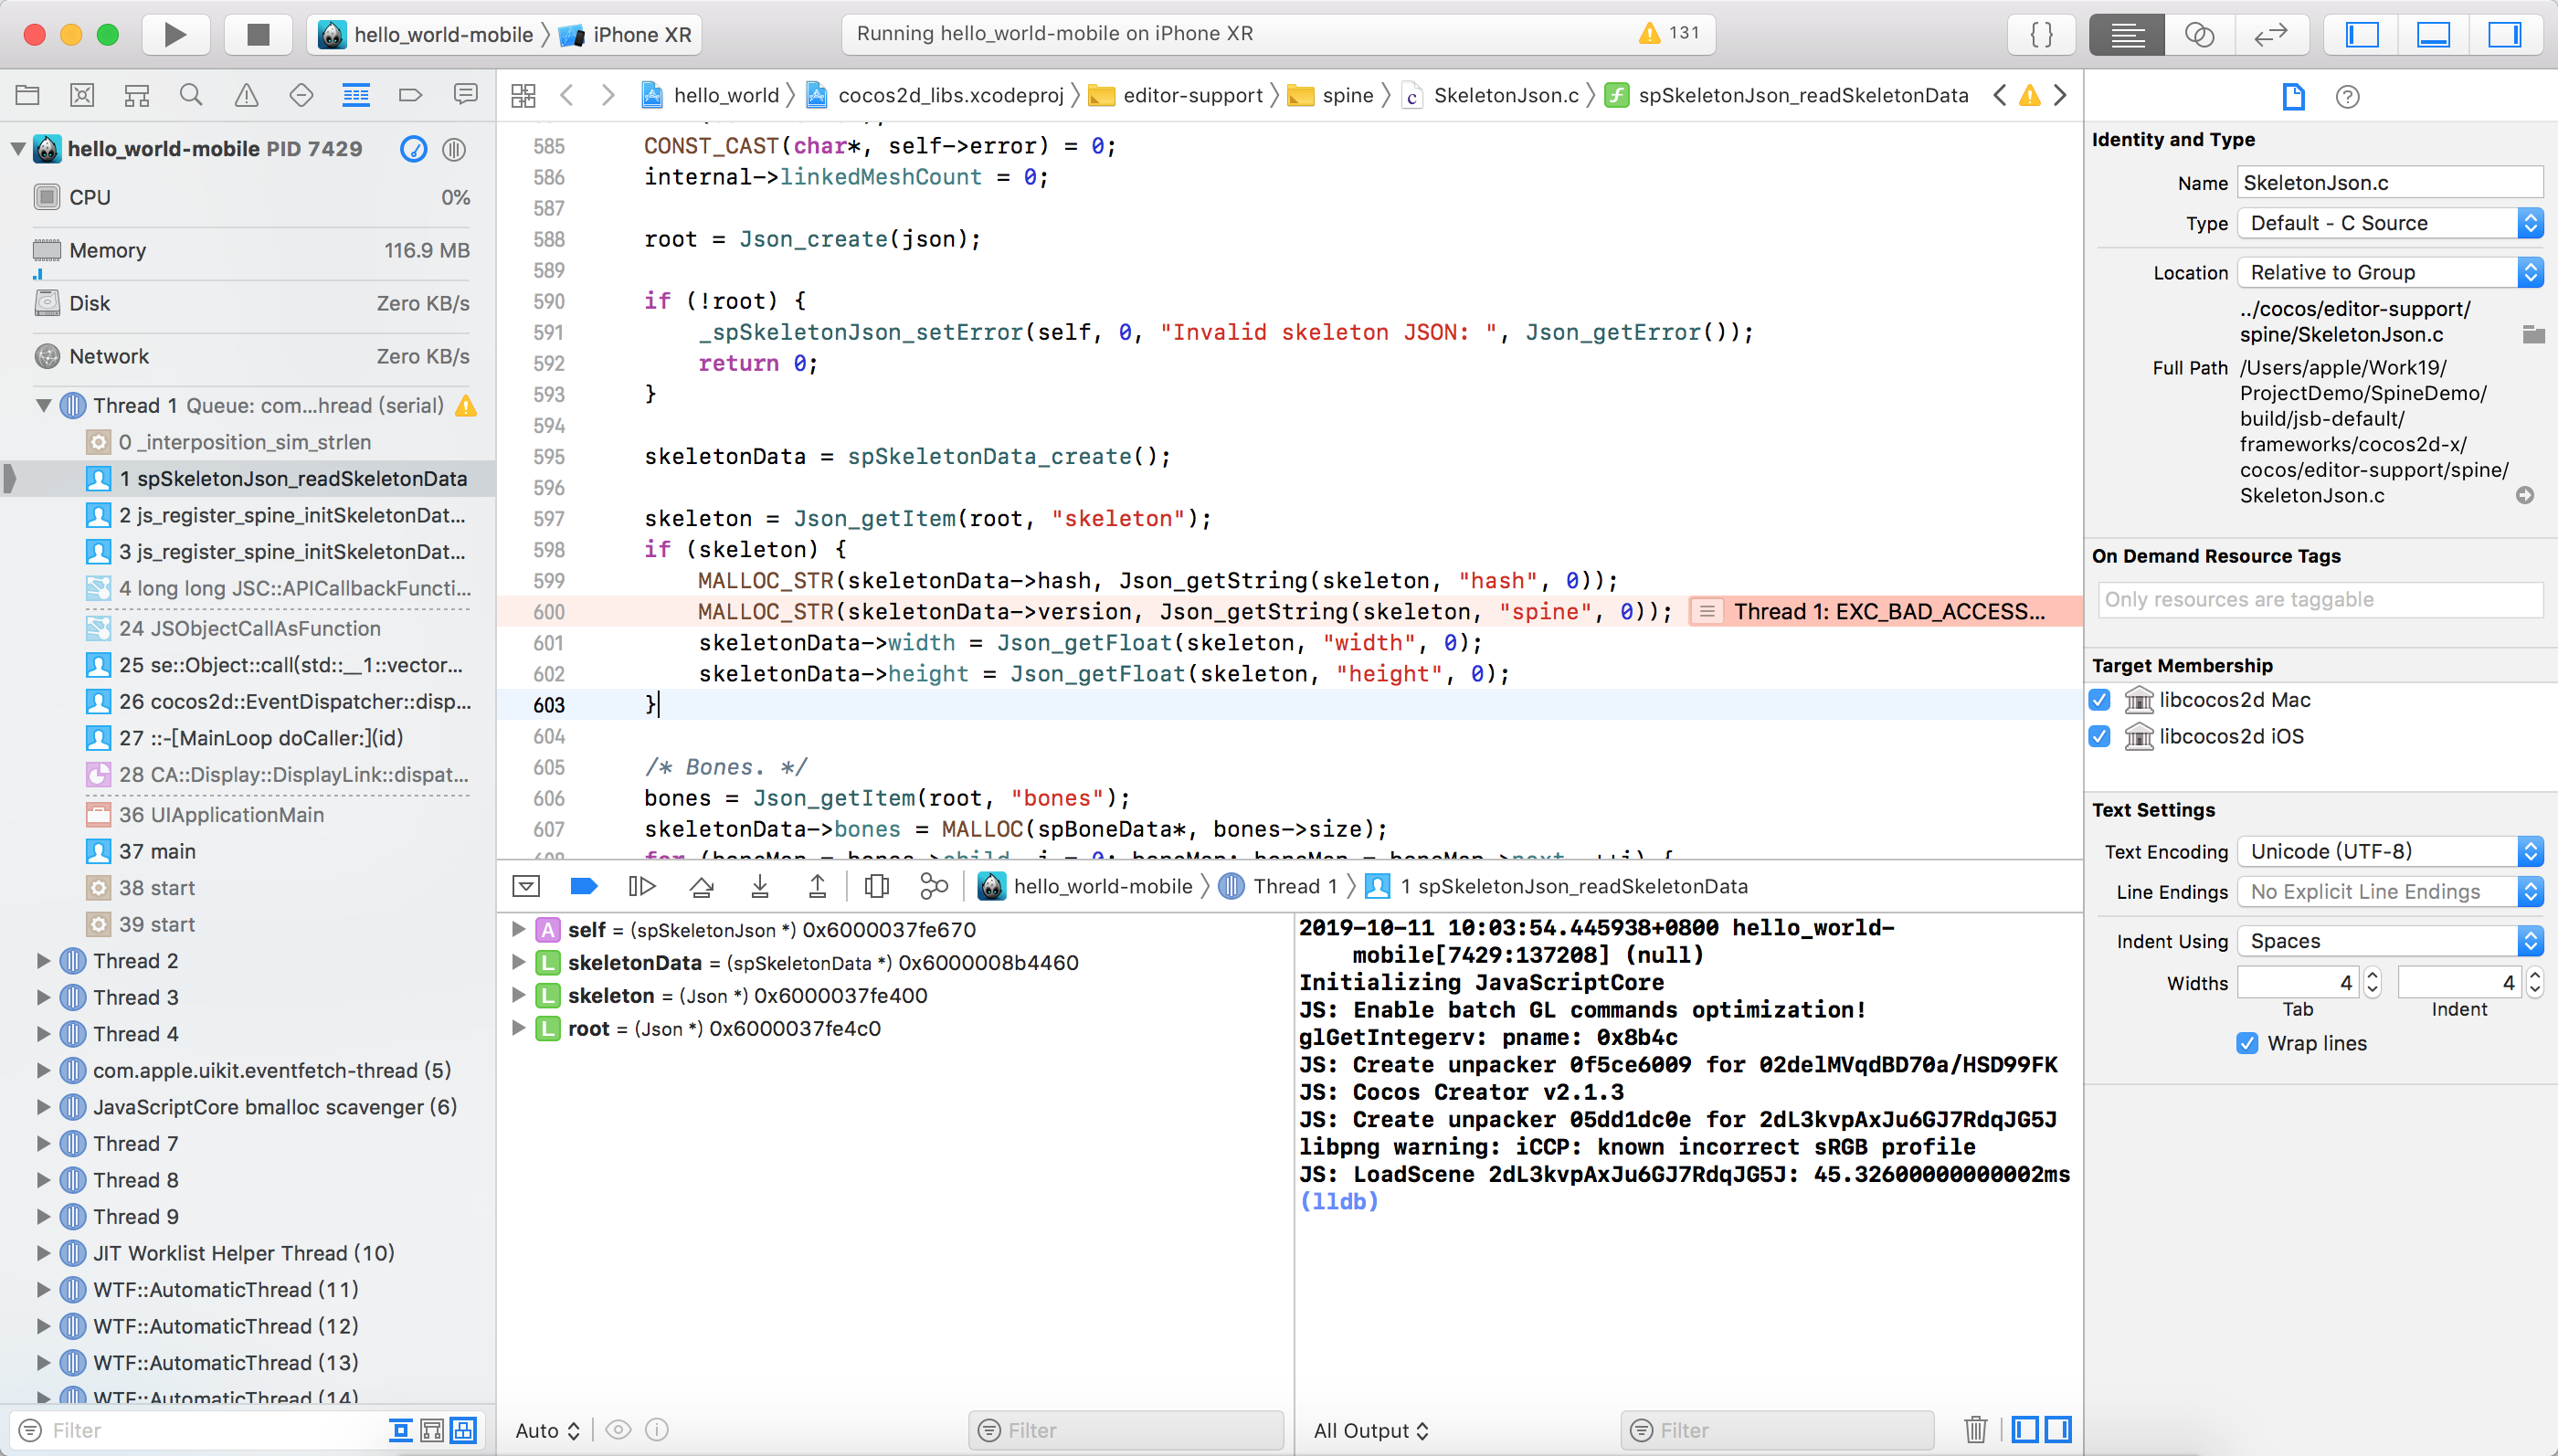Expand the skeletonData variable
Screen dimensions: 2558x1456
point(518,962)
